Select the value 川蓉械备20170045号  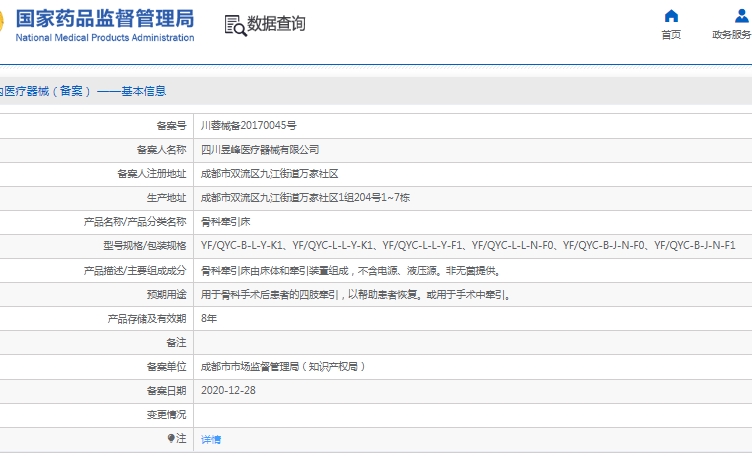248,126
